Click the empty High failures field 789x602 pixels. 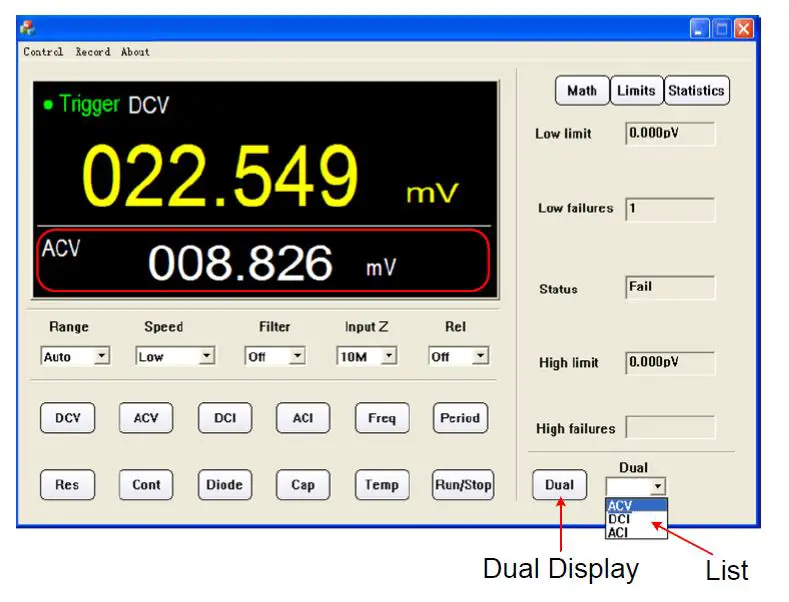click(x=670, y=427)
